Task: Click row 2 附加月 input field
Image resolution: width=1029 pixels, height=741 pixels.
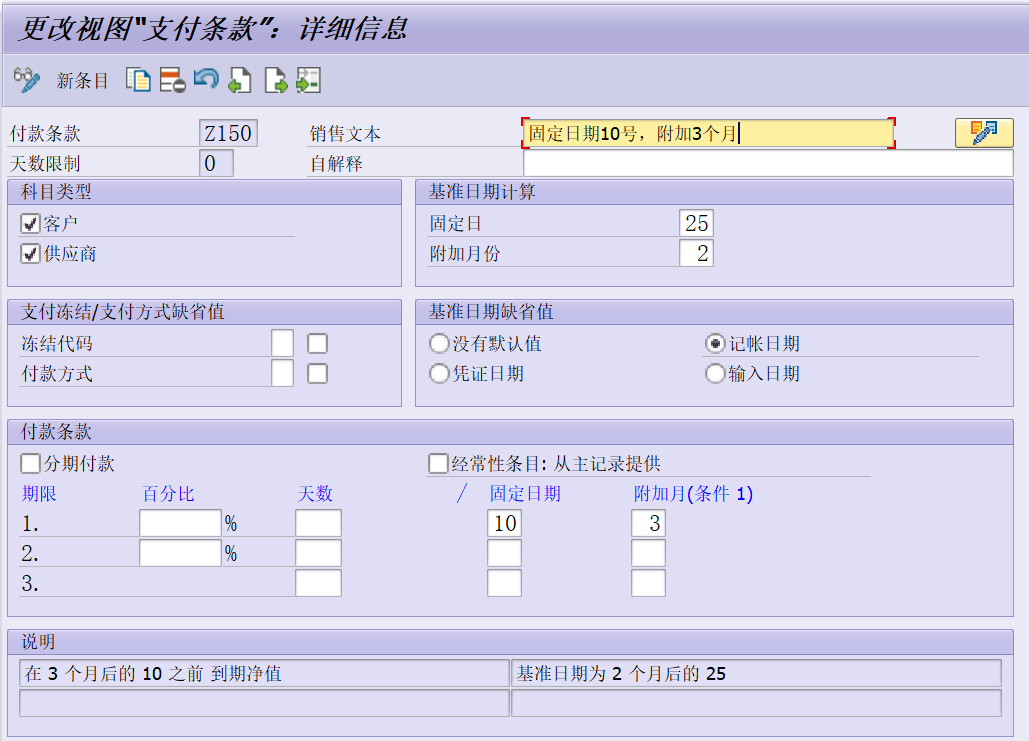Action: 648,553
